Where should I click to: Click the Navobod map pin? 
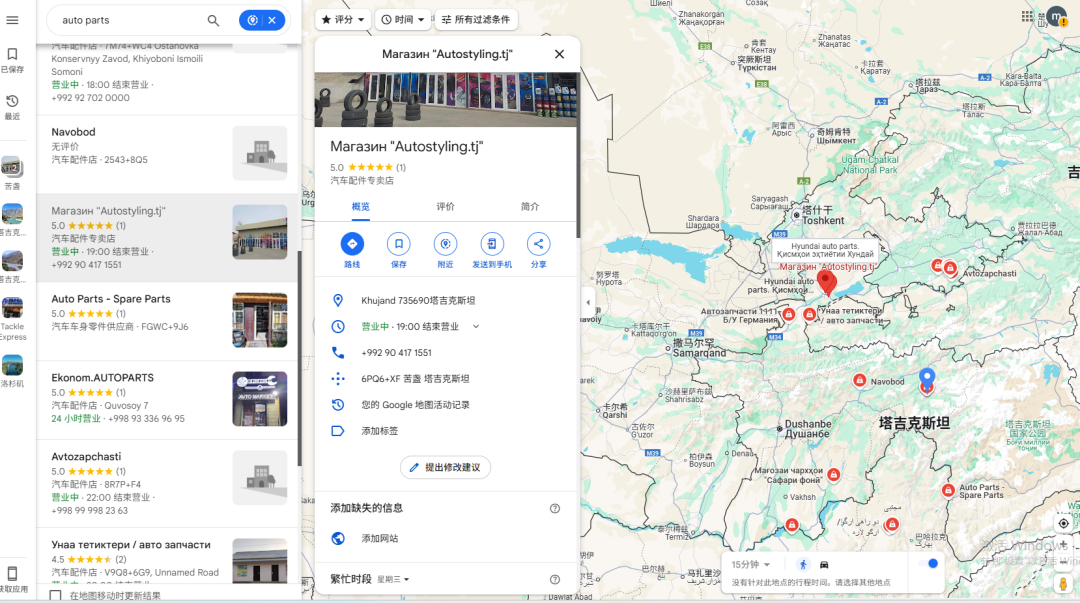click(x=859, y=380)
